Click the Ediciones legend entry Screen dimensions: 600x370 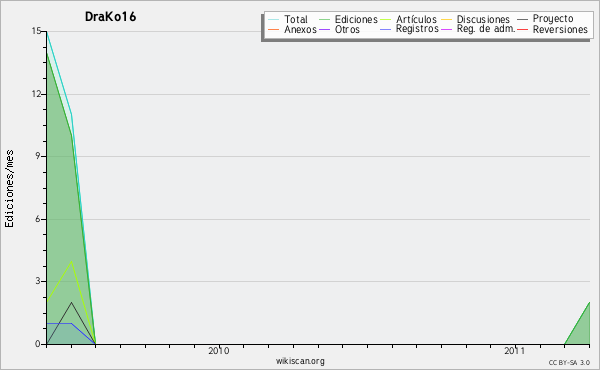pyautogui.click(x=356, y=19)
